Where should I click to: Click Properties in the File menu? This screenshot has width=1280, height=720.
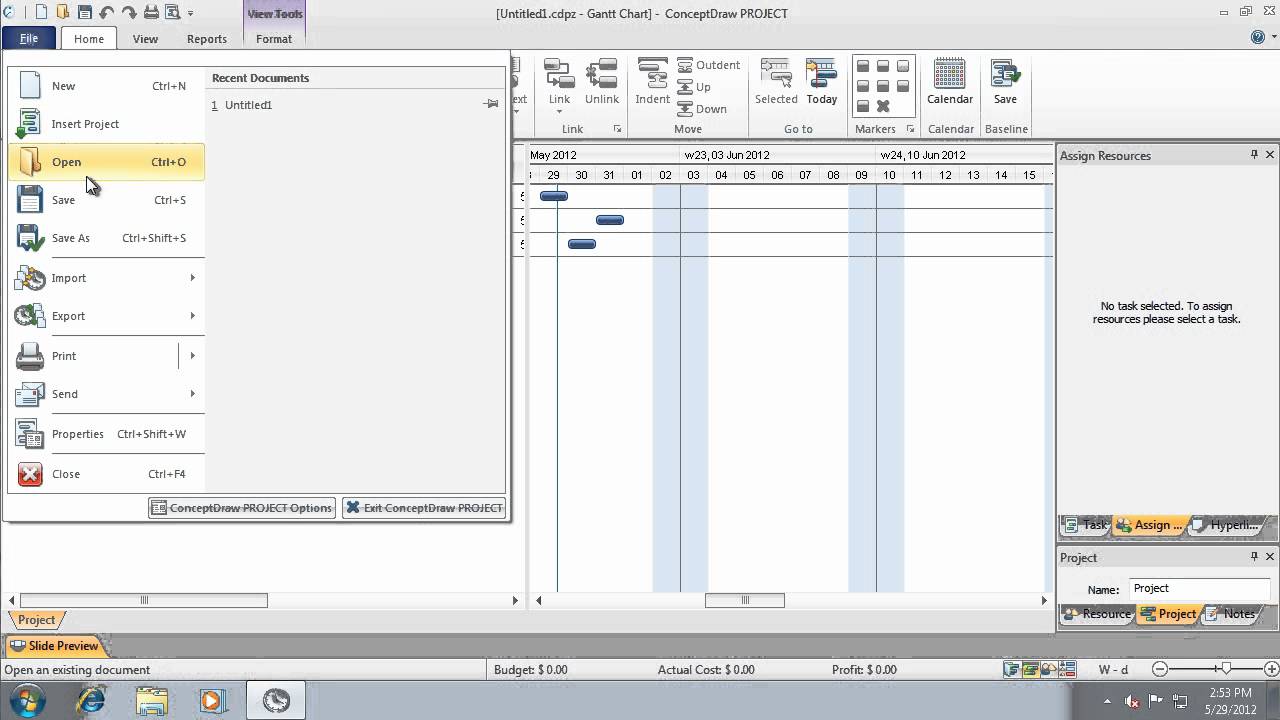[x=105, y=434]
